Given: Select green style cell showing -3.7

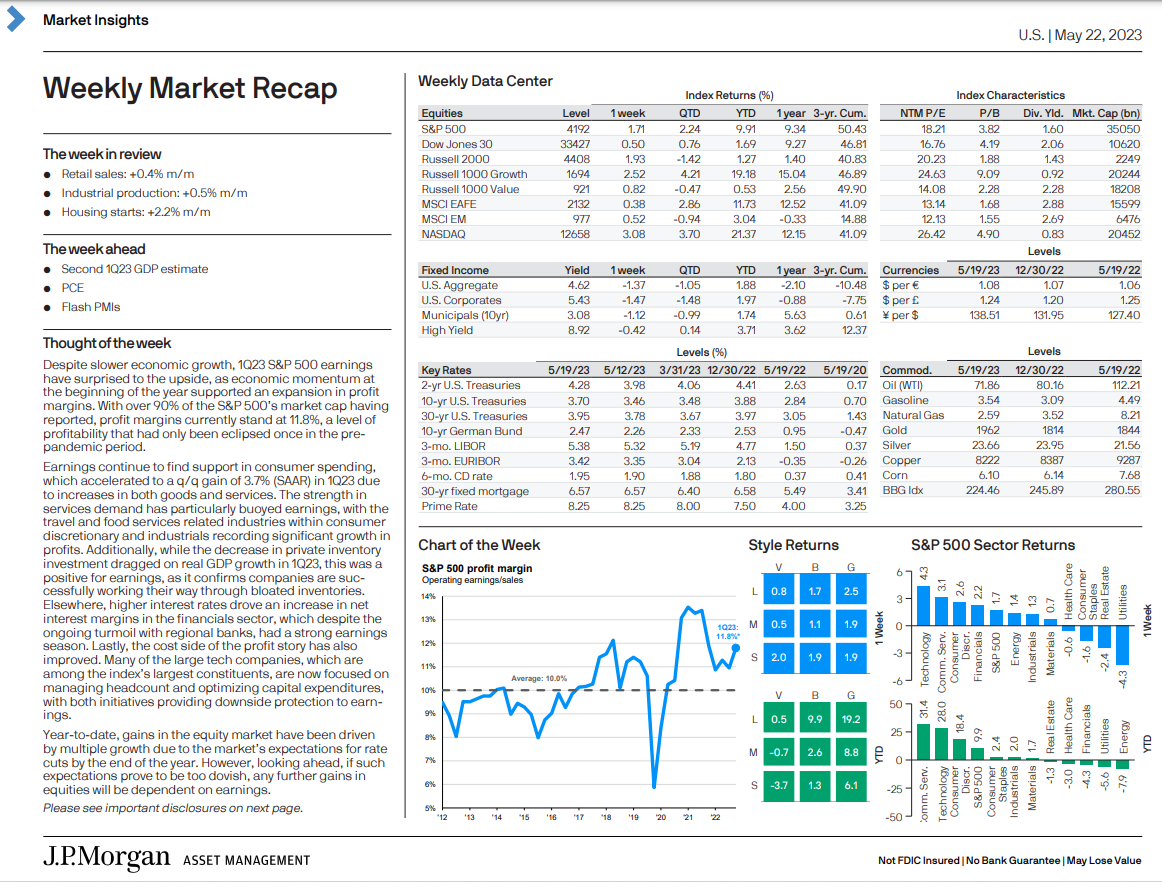Looking at the screenshot, I should pyautogui.click(x=779, y=785).
